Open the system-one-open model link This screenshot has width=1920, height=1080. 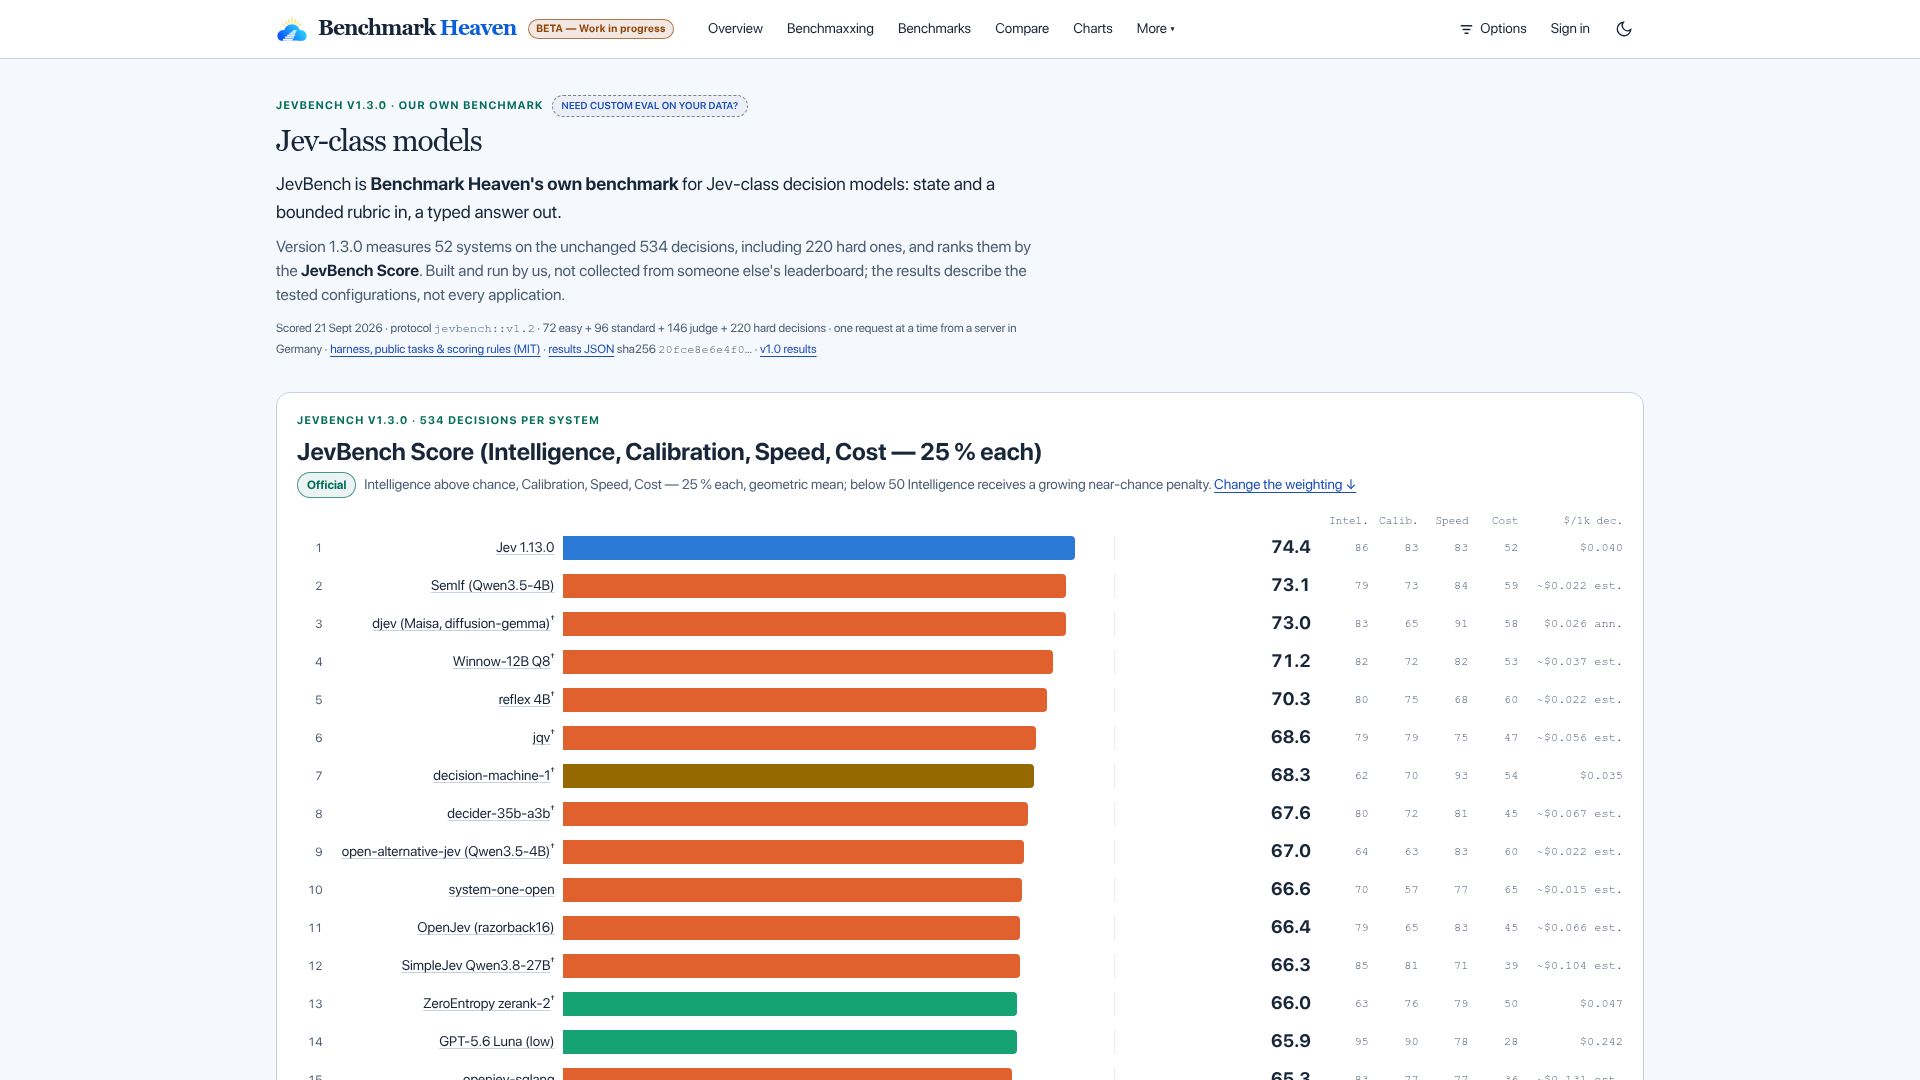point(501,890)
